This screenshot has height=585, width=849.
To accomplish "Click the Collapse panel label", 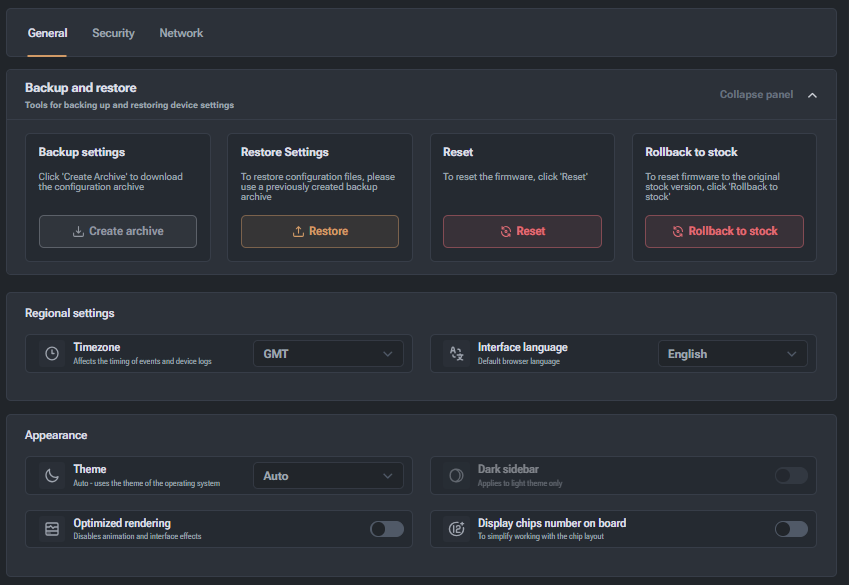I will 756,94.
